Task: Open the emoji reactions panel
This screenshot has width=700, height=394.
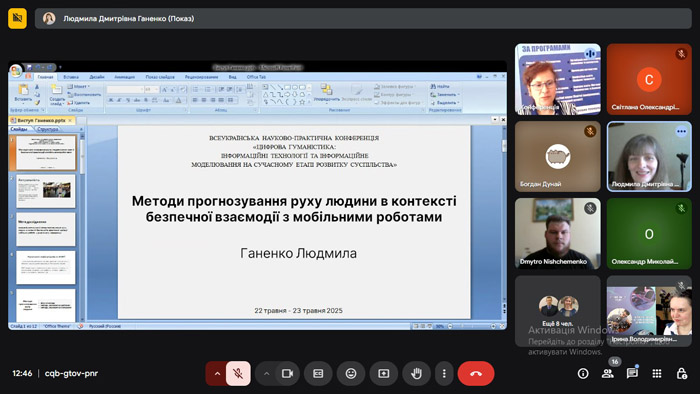Action: point(351,373)
